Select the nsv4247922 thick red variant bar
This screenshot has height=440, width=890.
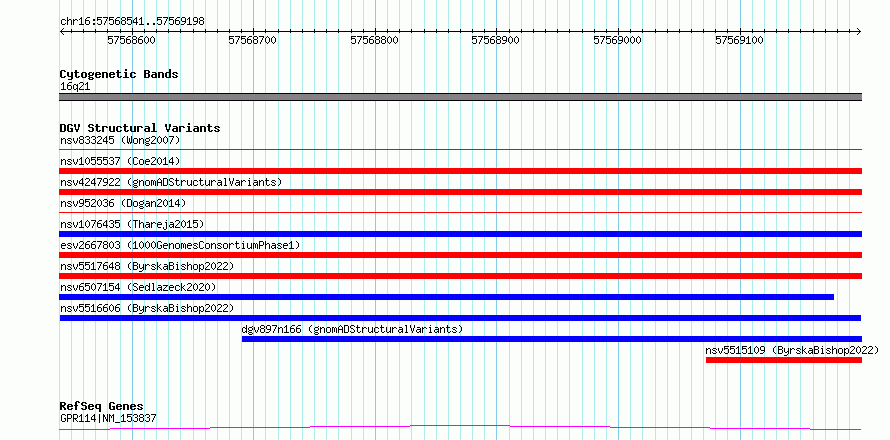460,192
